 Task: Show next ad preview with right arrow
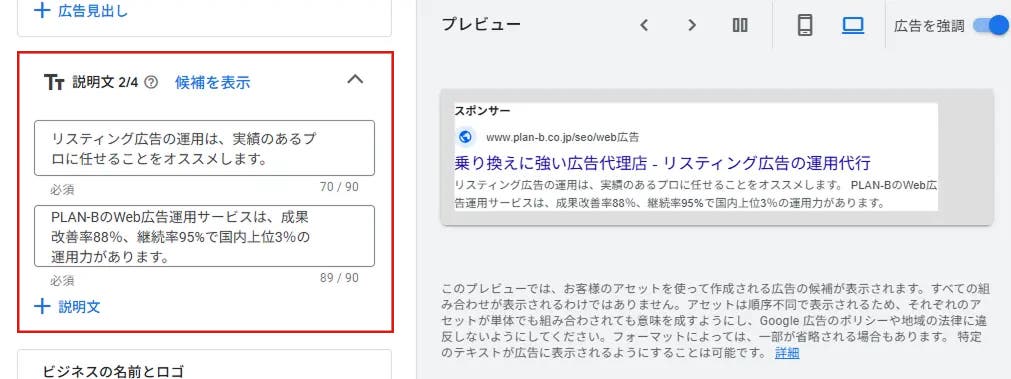coord(692,25)
